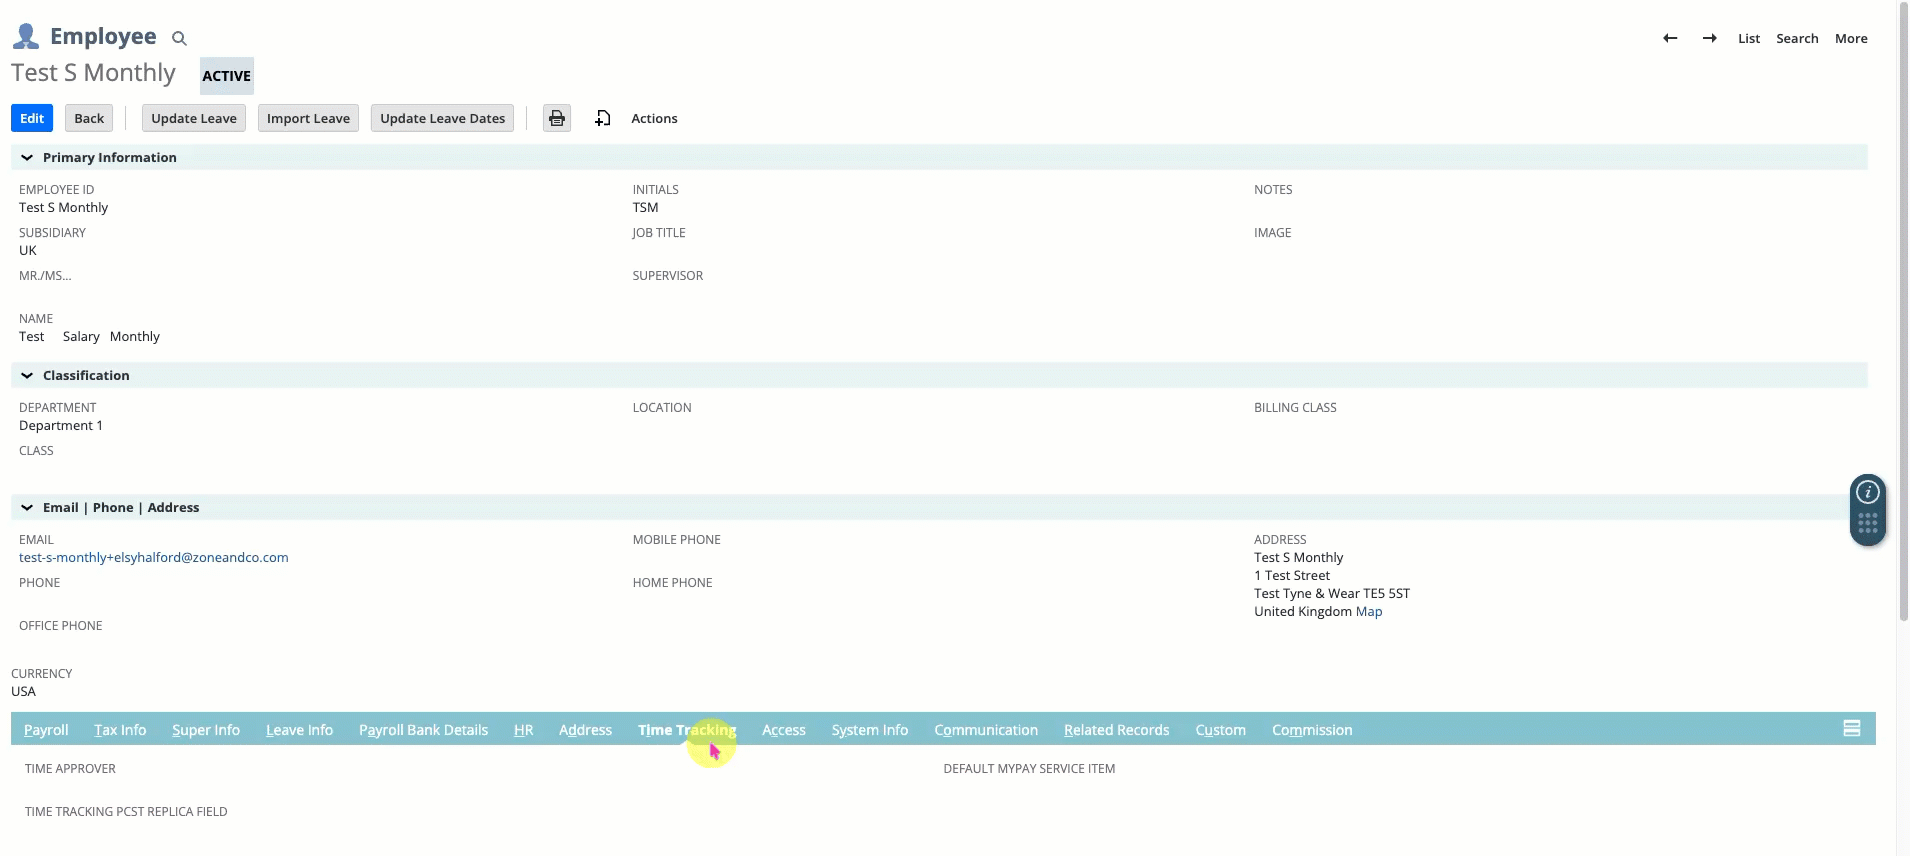Open the List link

point(1749,38)
